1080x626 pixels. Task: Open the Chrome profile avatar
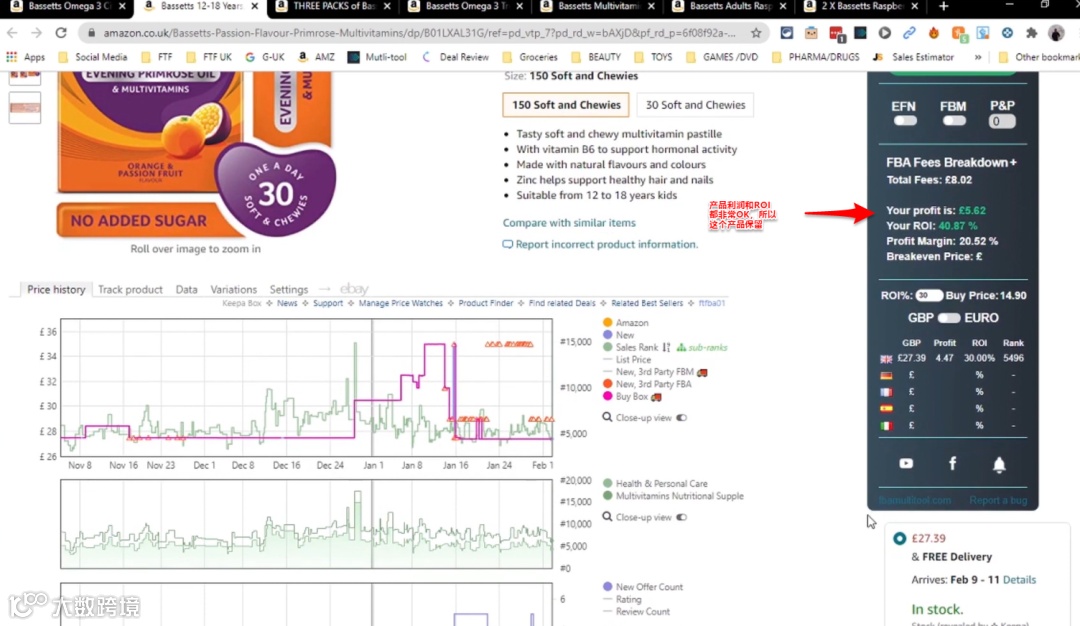click(x=1056, y=32)
